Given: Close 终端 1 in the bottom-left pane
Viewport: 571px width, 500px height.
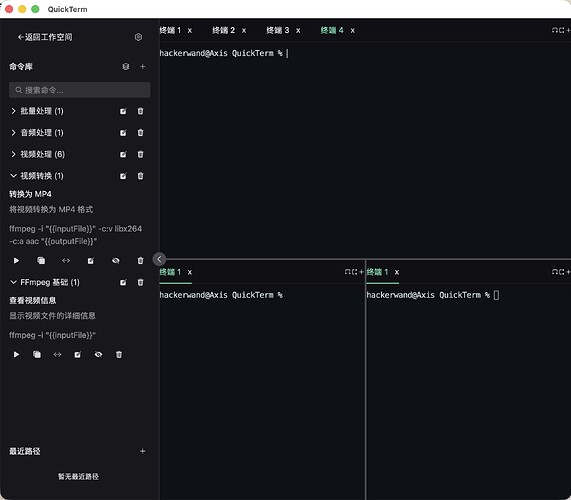Looking at the screenshot, I should click(190, 272).
